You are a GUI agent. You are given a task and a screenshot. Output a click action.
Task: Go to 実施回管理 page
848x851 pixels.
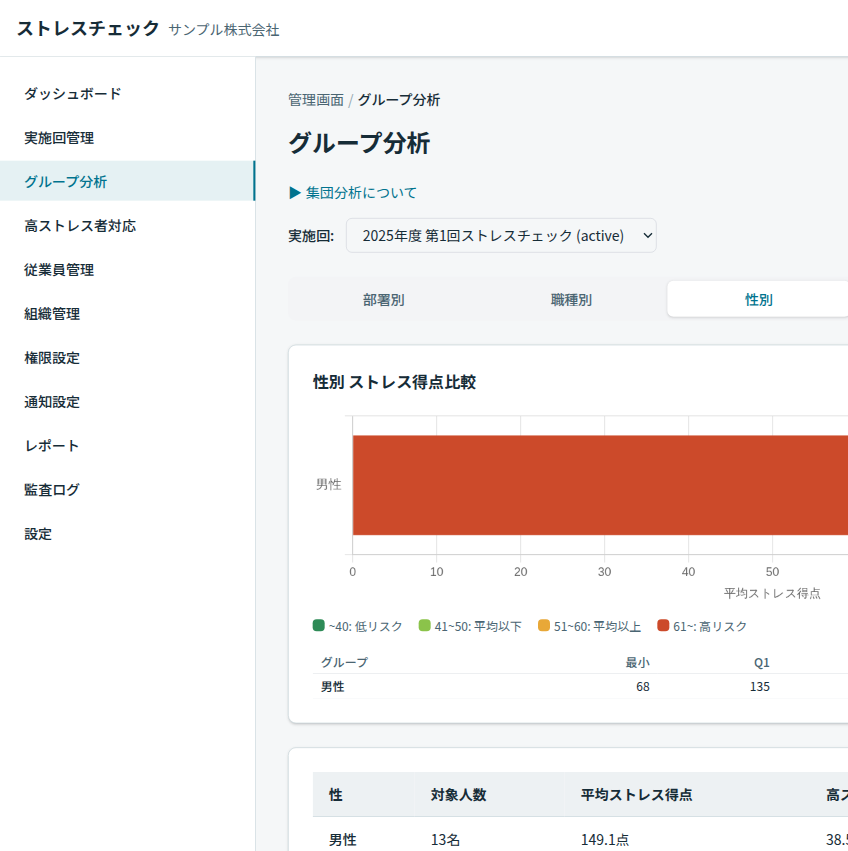pyautogui.click(x=59, y=138)
